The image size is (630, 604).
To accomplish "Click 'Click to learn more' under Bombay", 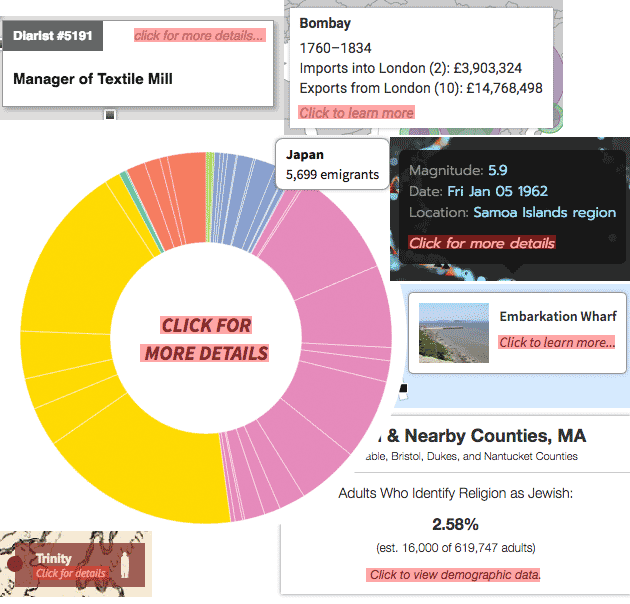I will (x=356, y=113).
